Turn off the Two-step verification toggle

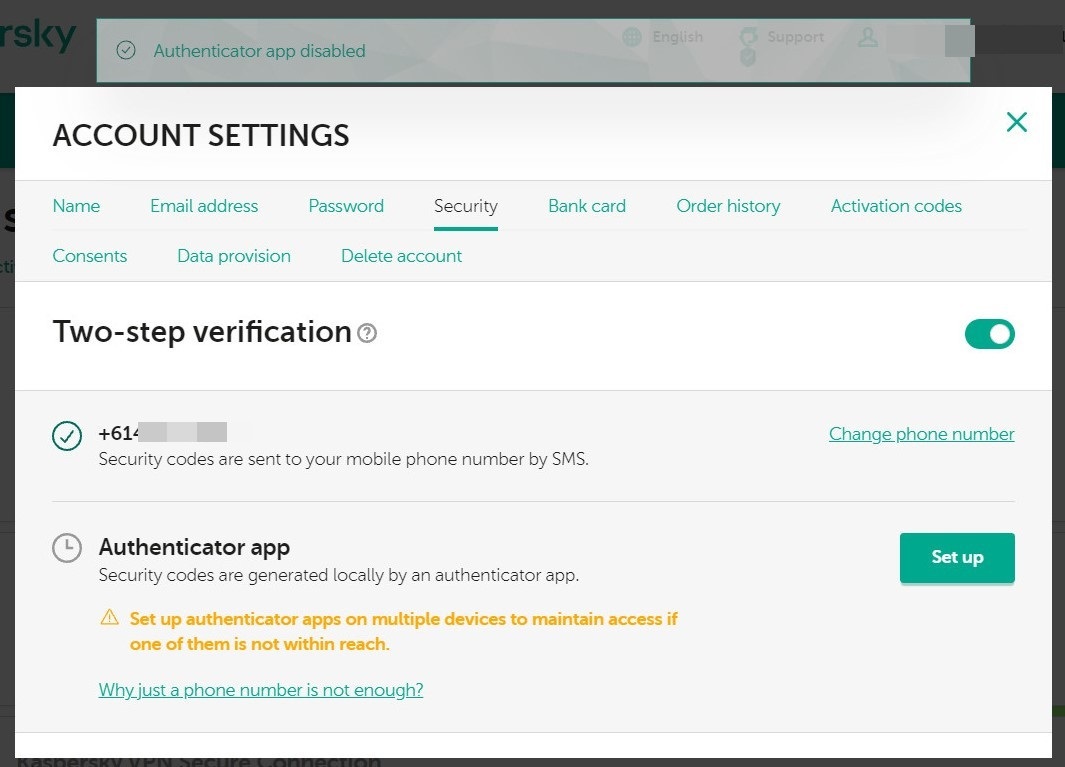point(989,334)
